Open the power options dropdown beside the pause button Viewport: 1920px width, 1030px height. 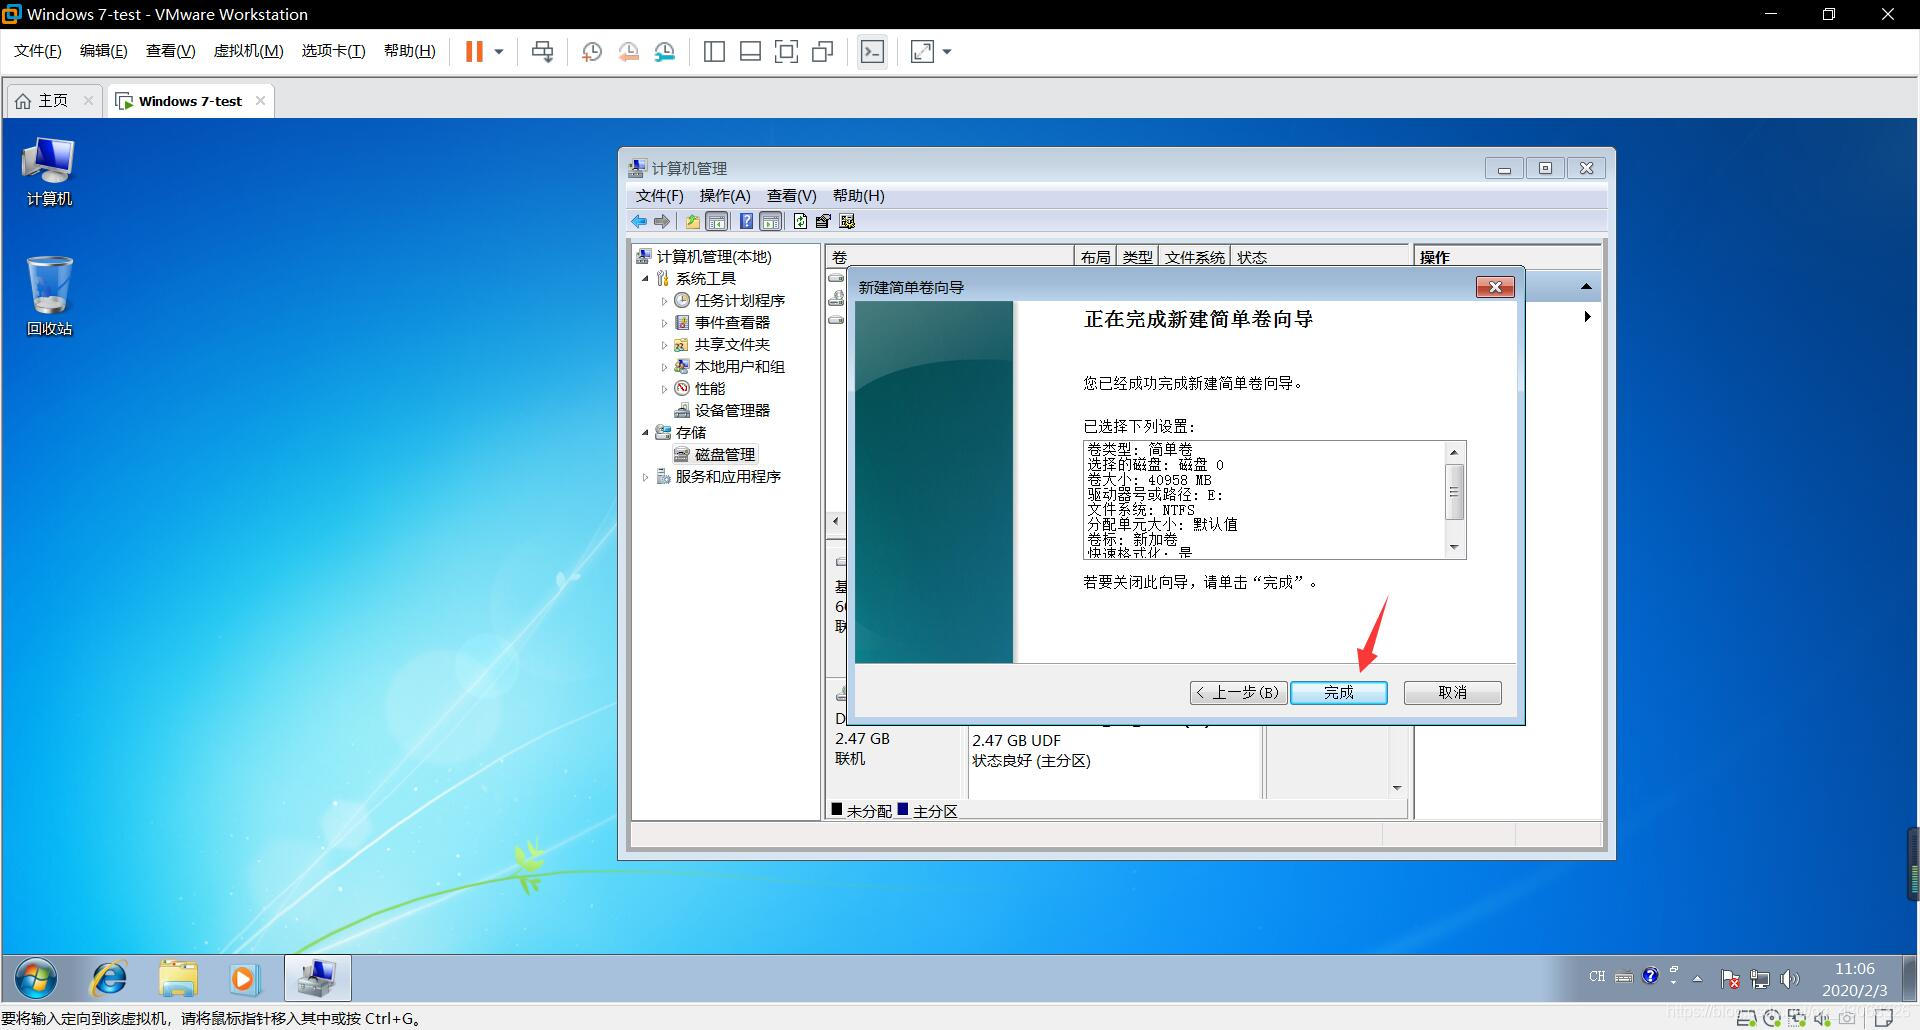[x=498, y=51]
